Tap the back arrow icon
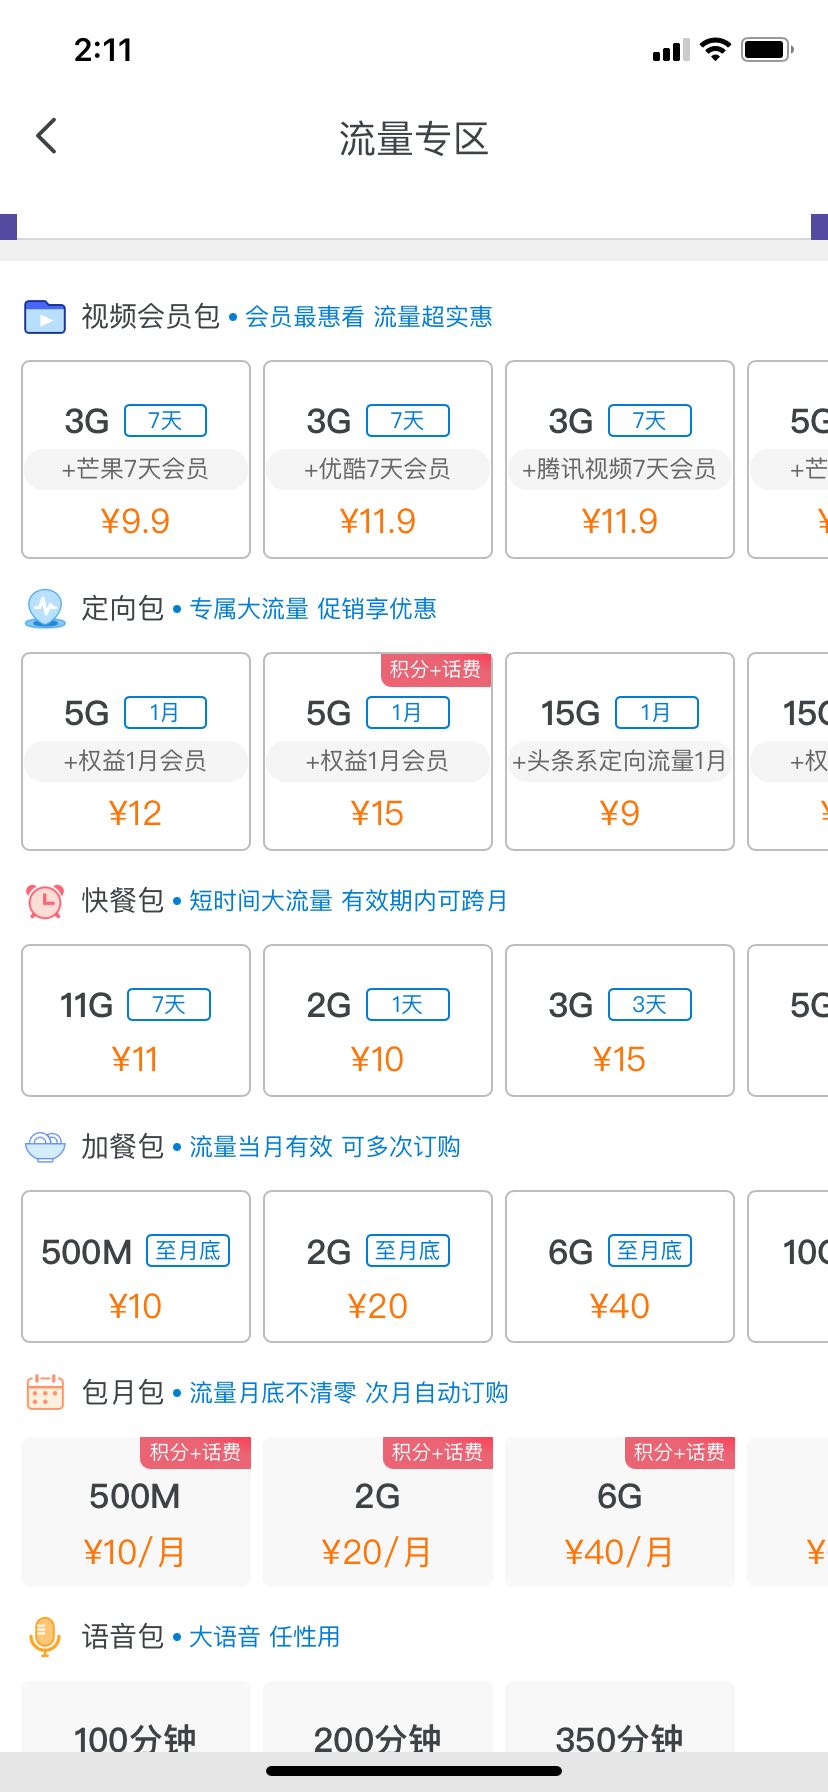828x1792 pixels. tap(46, 136)
